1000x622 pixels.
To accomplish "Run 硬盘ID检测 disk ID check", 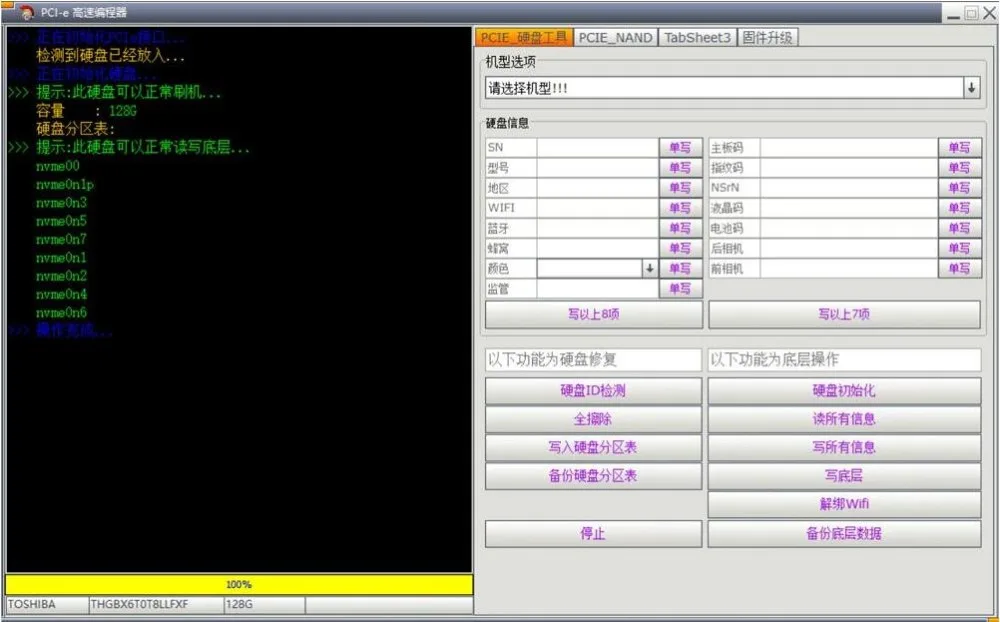I will click(593, 391).
